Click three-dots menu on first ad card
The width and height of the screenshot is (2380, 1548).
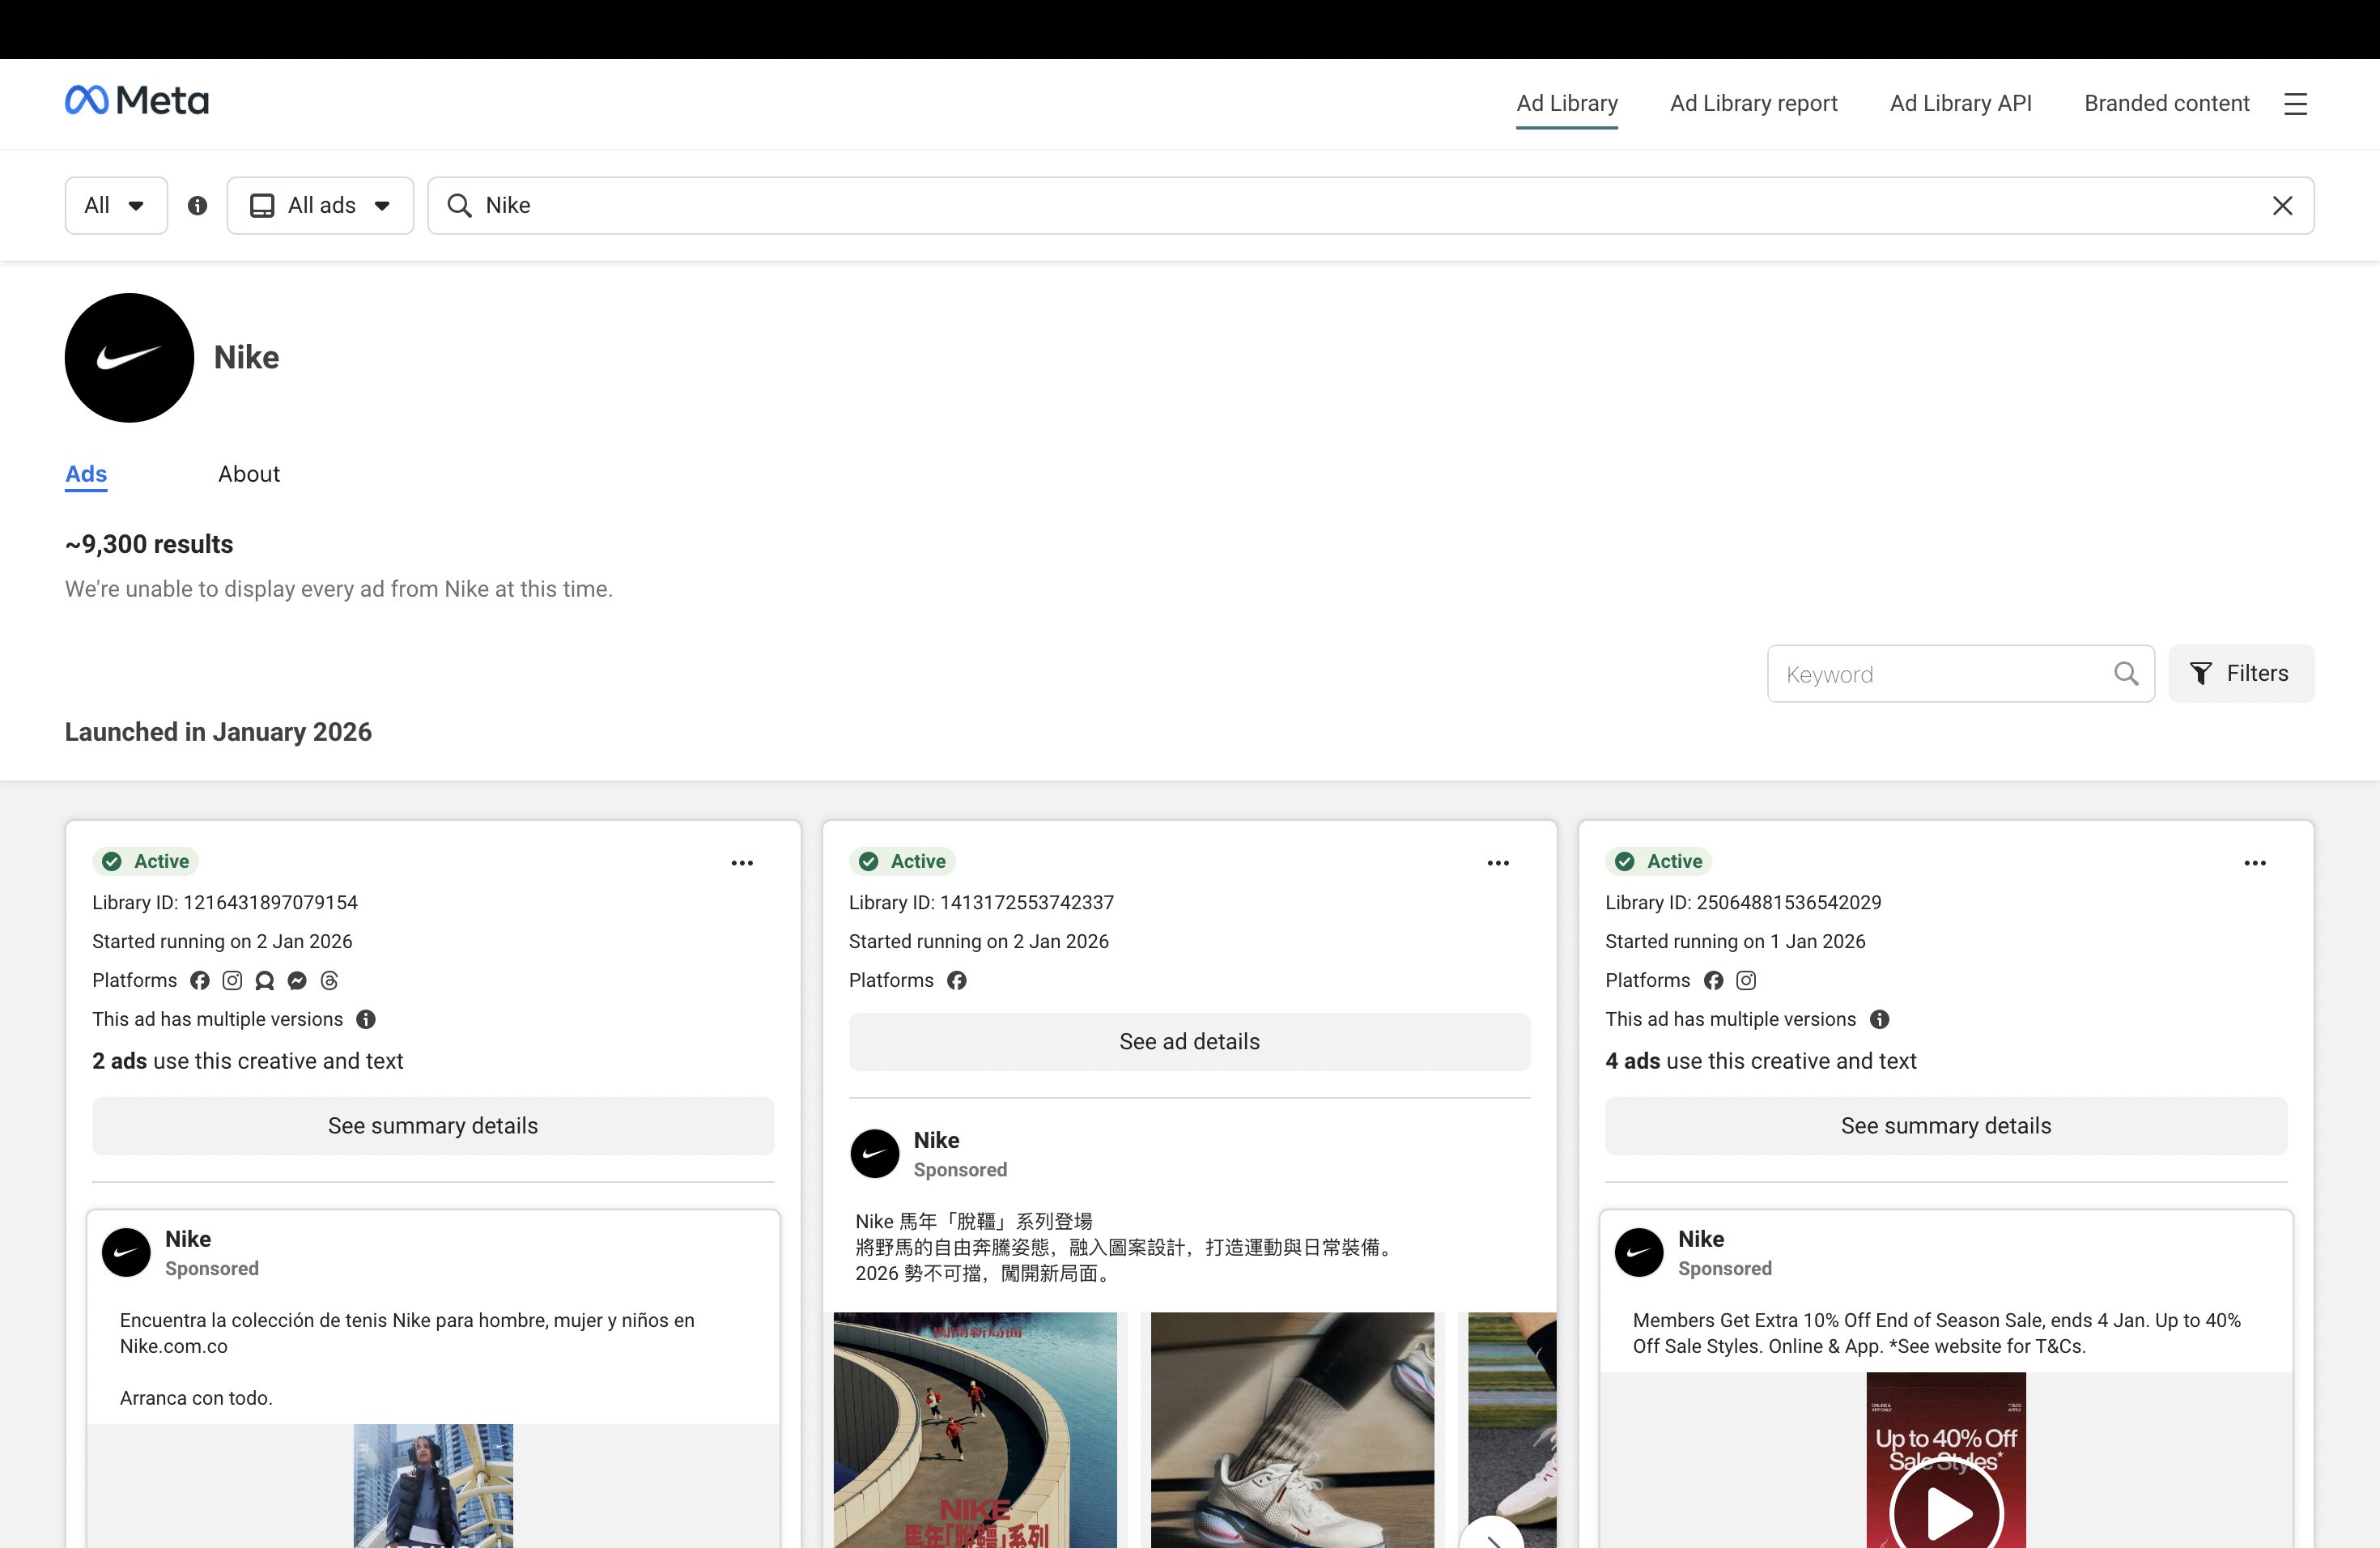point(741,863)
